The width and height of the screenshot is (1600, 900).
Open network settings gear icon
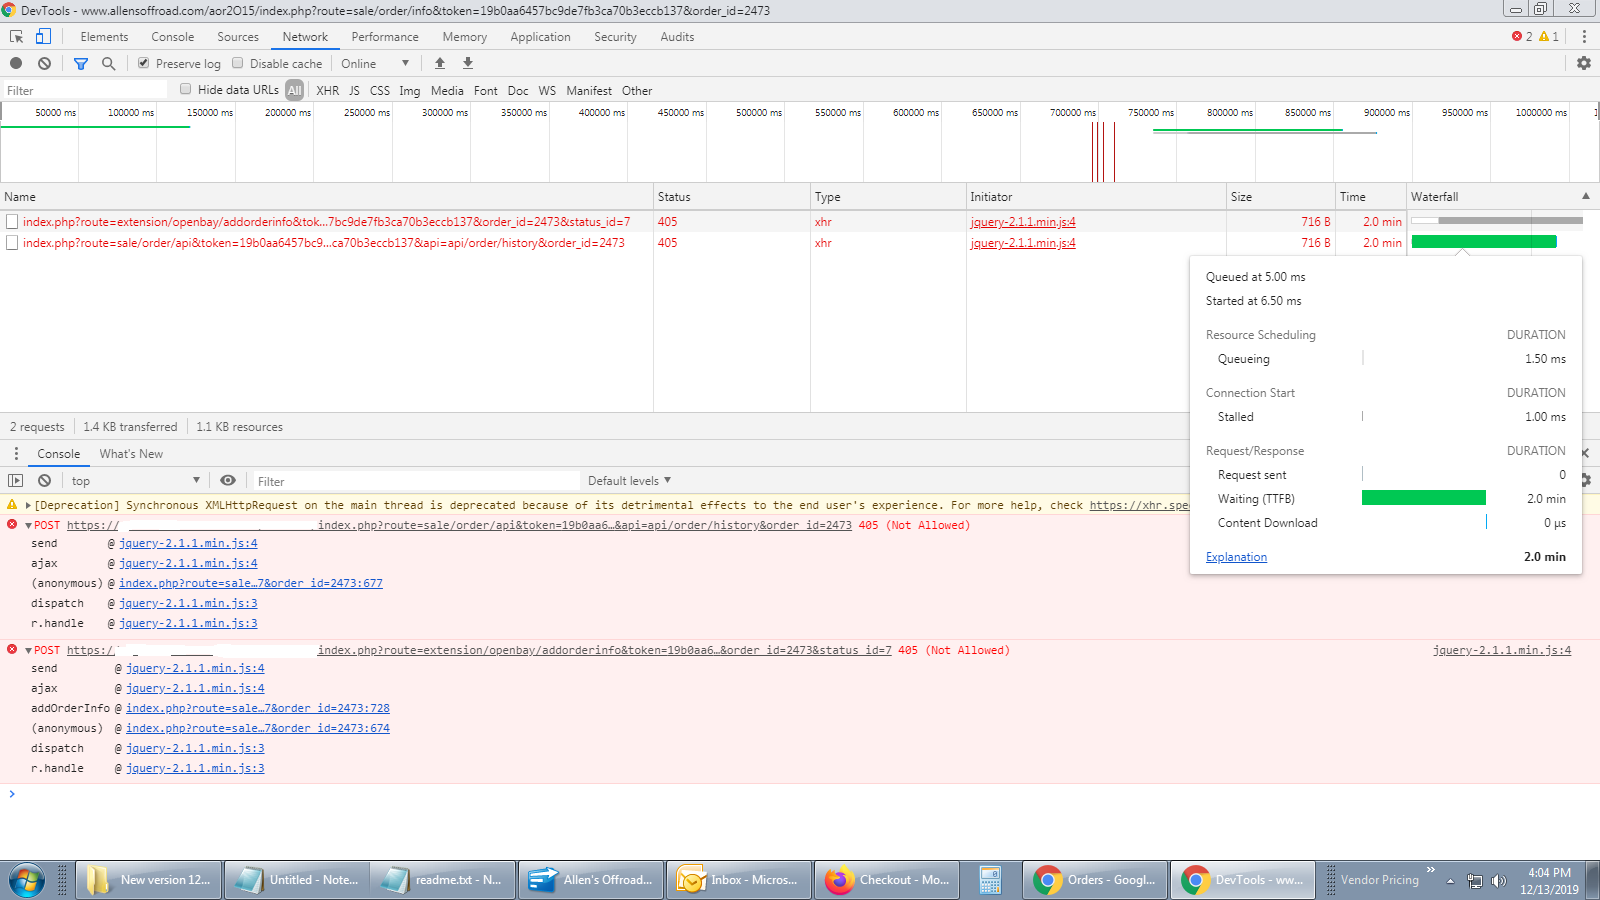[x=1584, y=63]
